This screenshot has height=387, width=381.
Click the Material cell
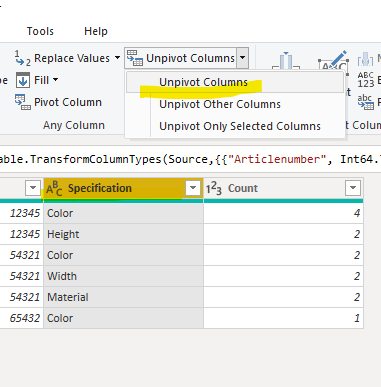tap(123, 297)
